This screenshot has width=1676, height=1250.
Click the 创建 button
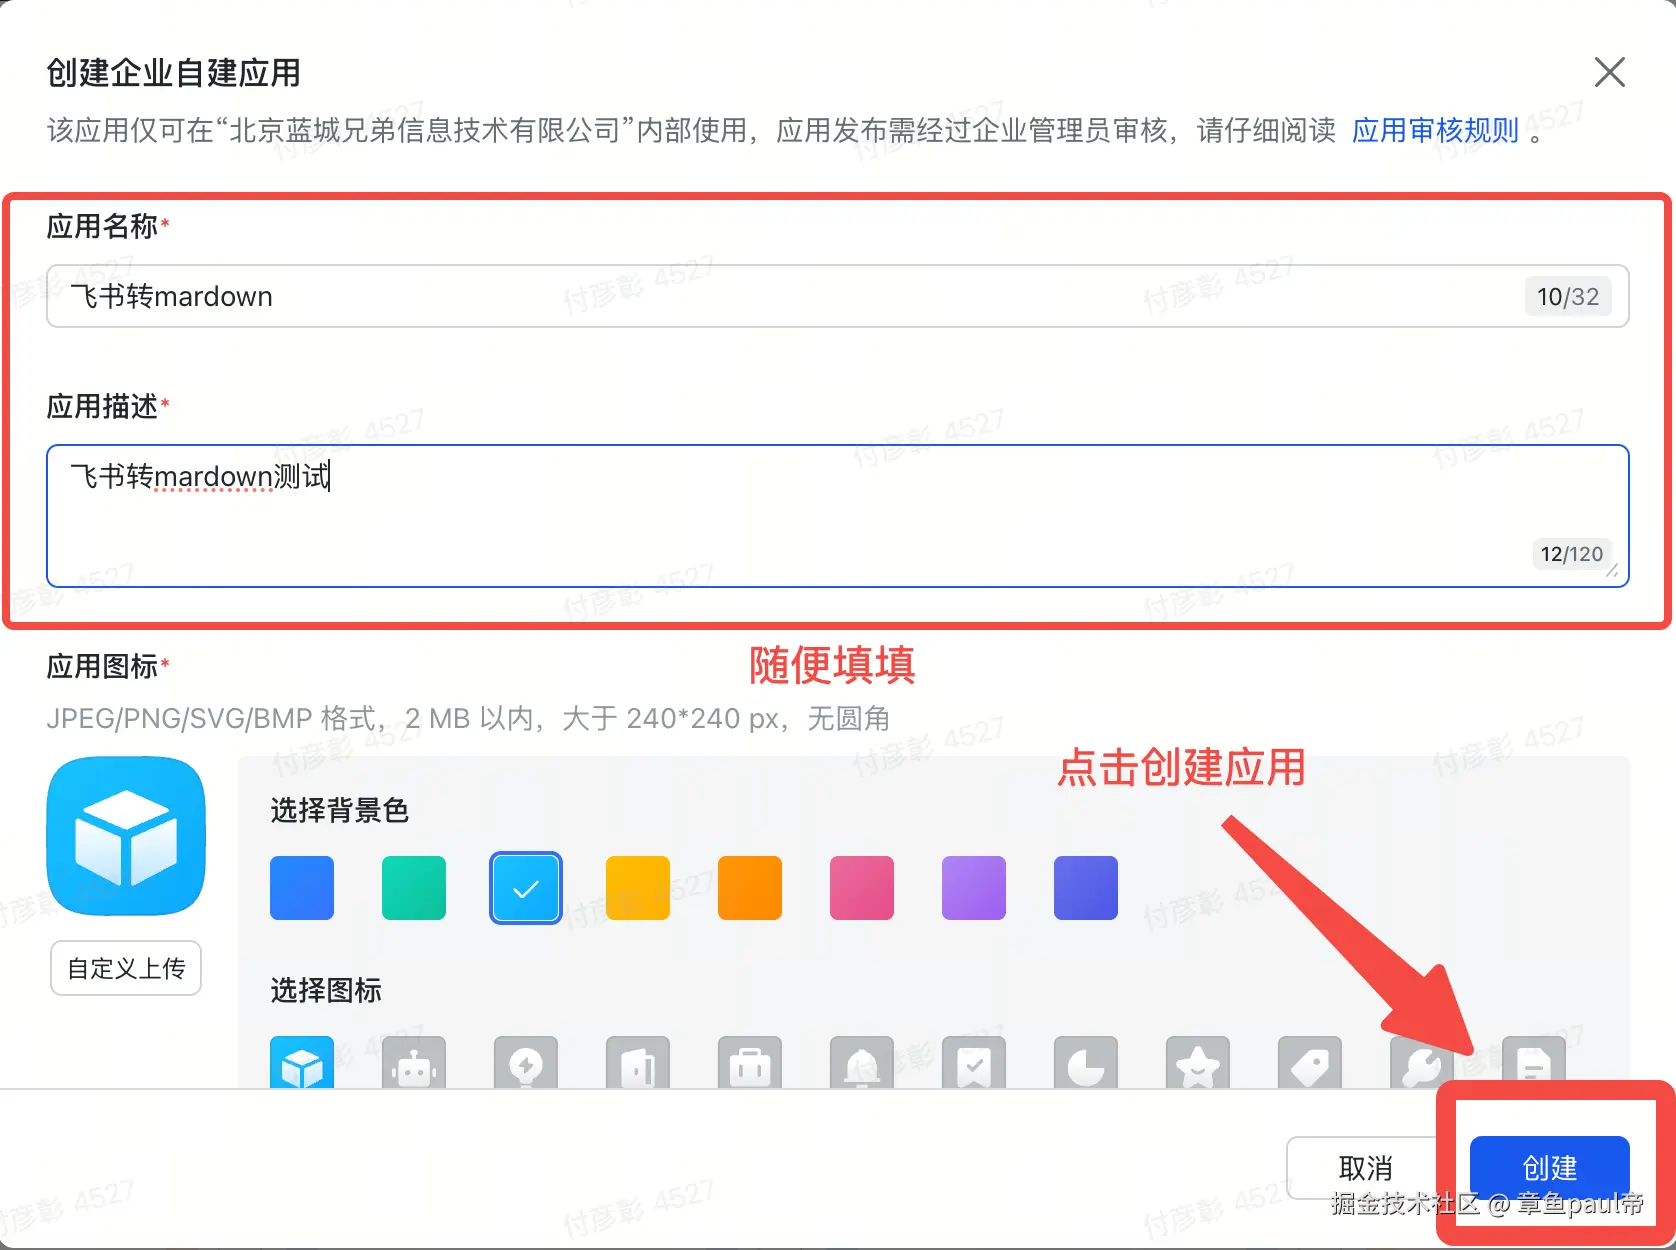(x=1550, y=1168)
